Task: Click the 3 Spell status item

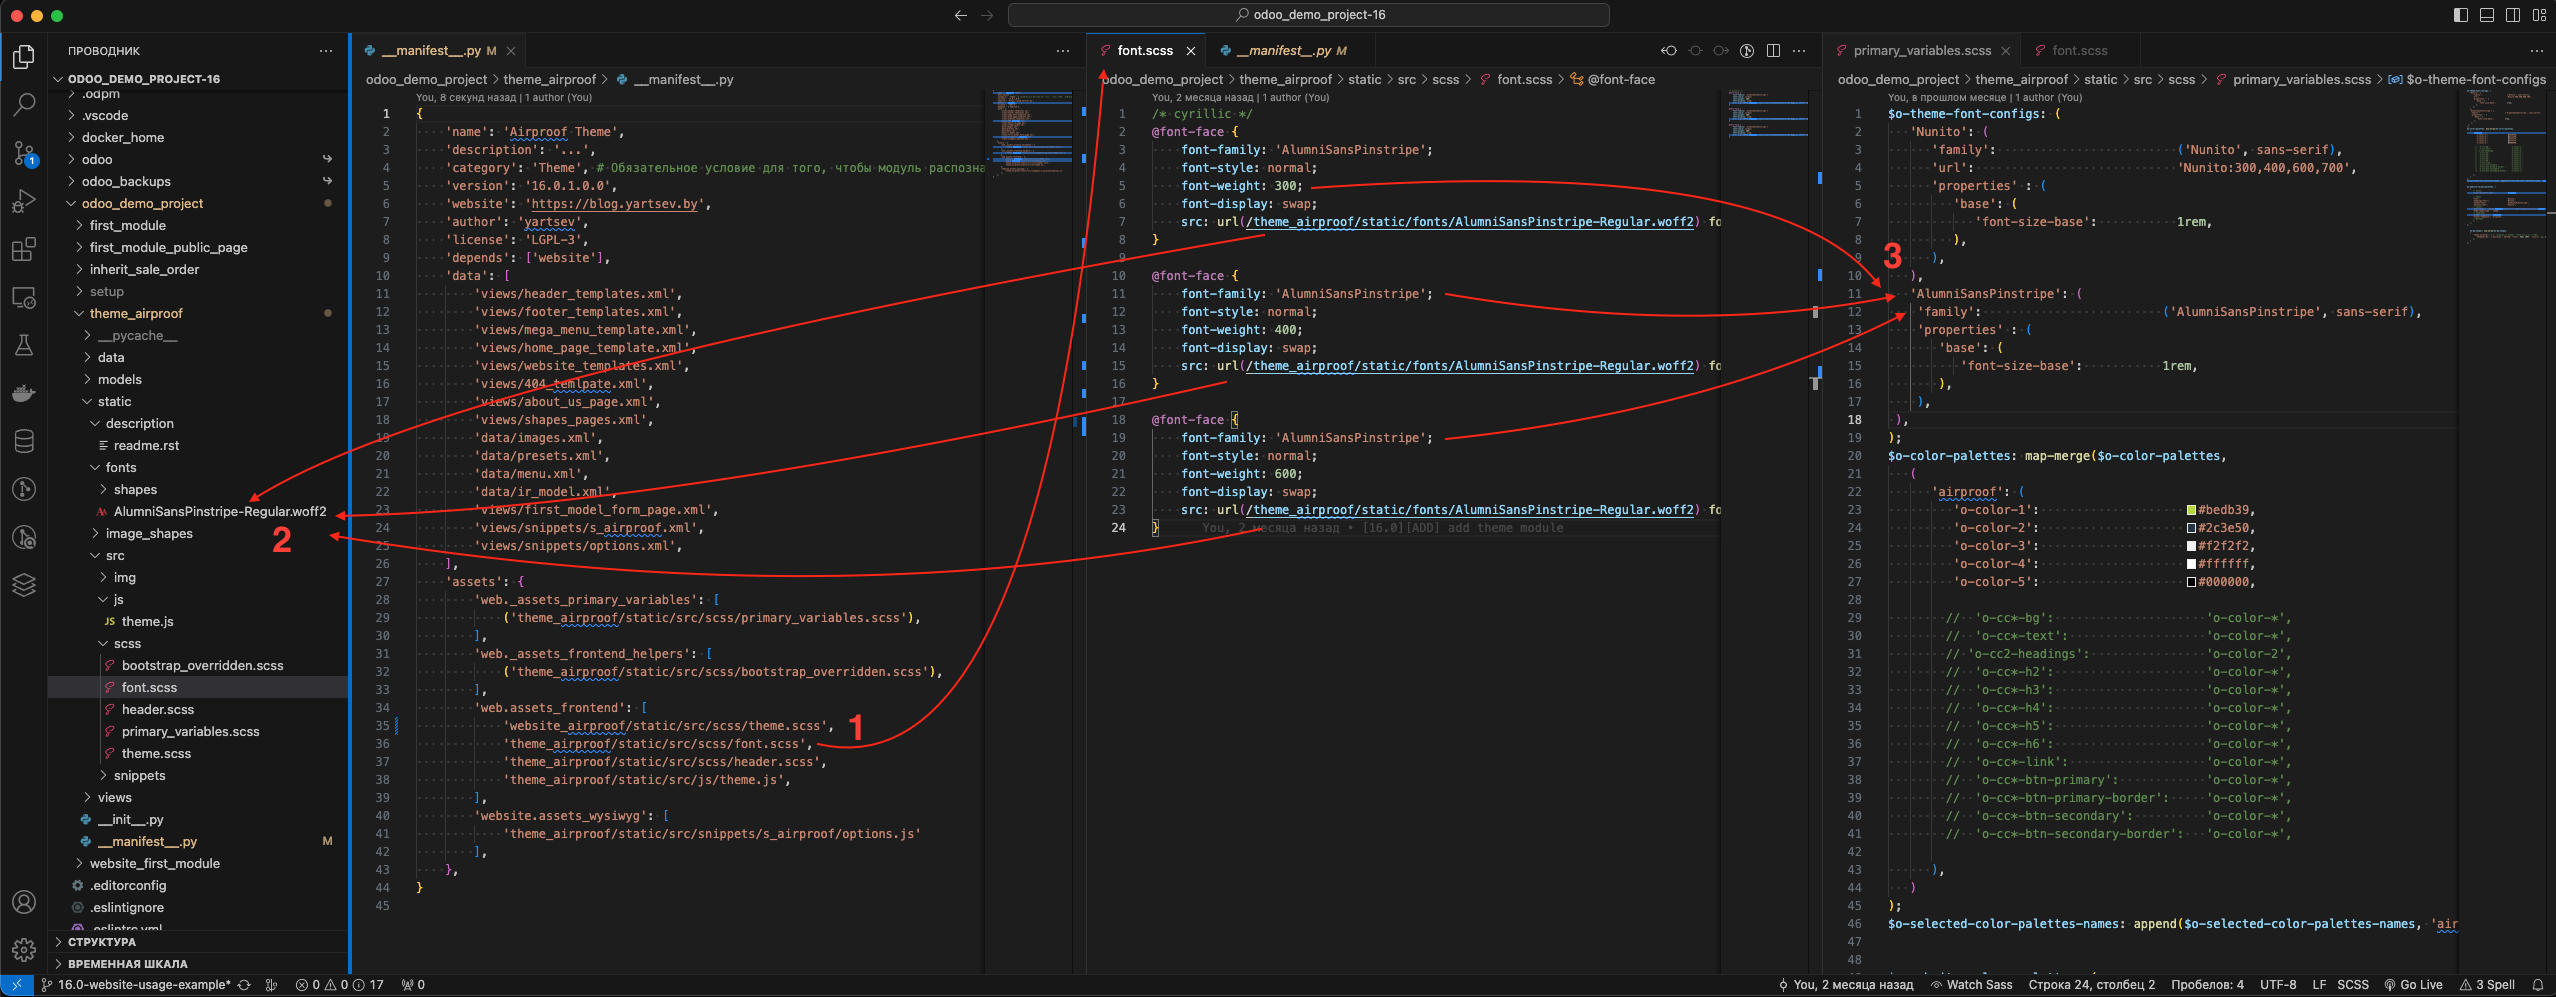Action: point(2487,985)
